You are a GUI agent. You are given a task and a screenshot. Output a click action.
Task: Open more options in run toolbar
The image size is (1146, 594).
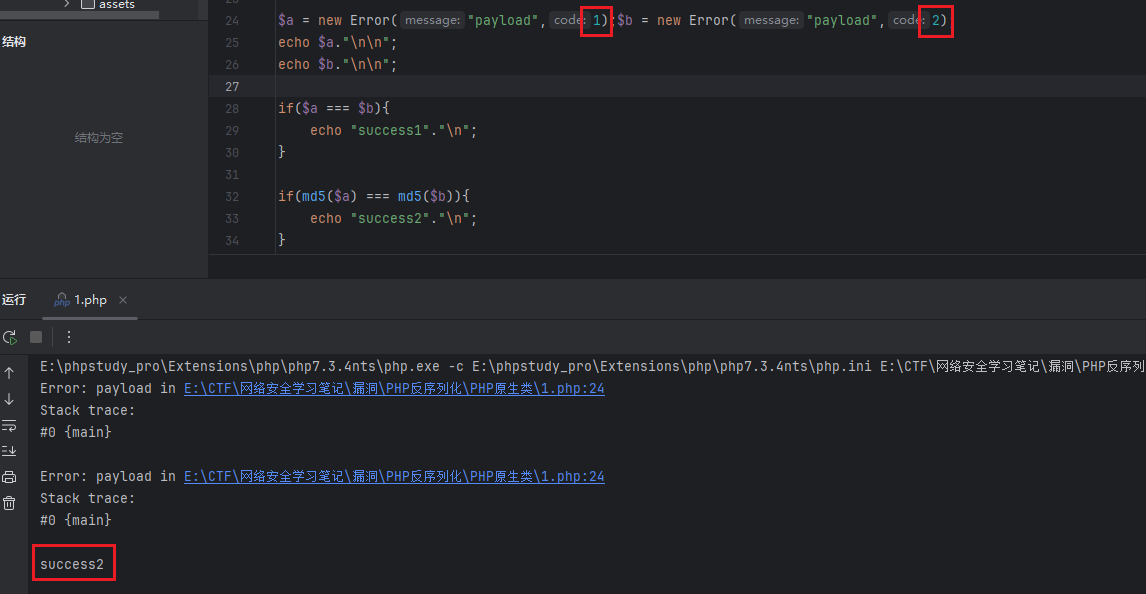pos(69,337)
